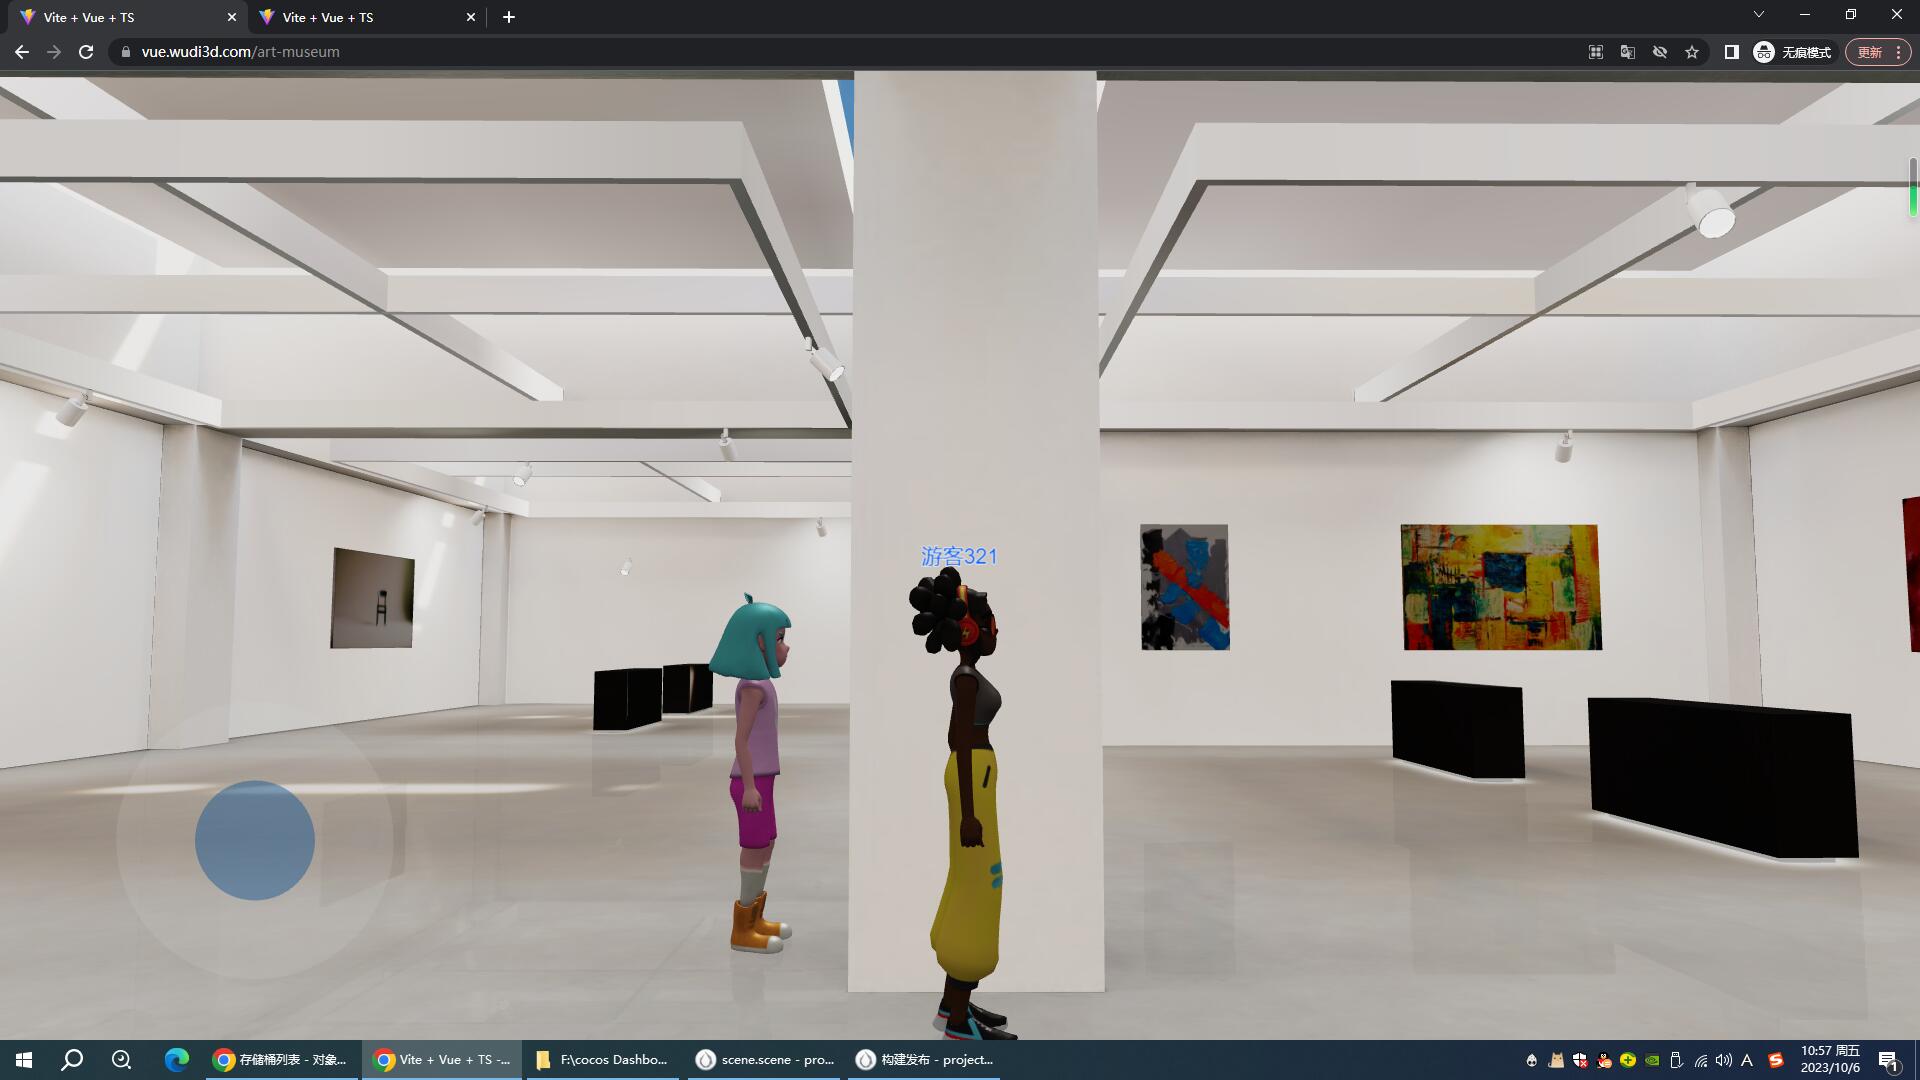The height and width of the screenshot is (1080, 1920).
Task: Open a new browser tab
Action: pos(509,17)
